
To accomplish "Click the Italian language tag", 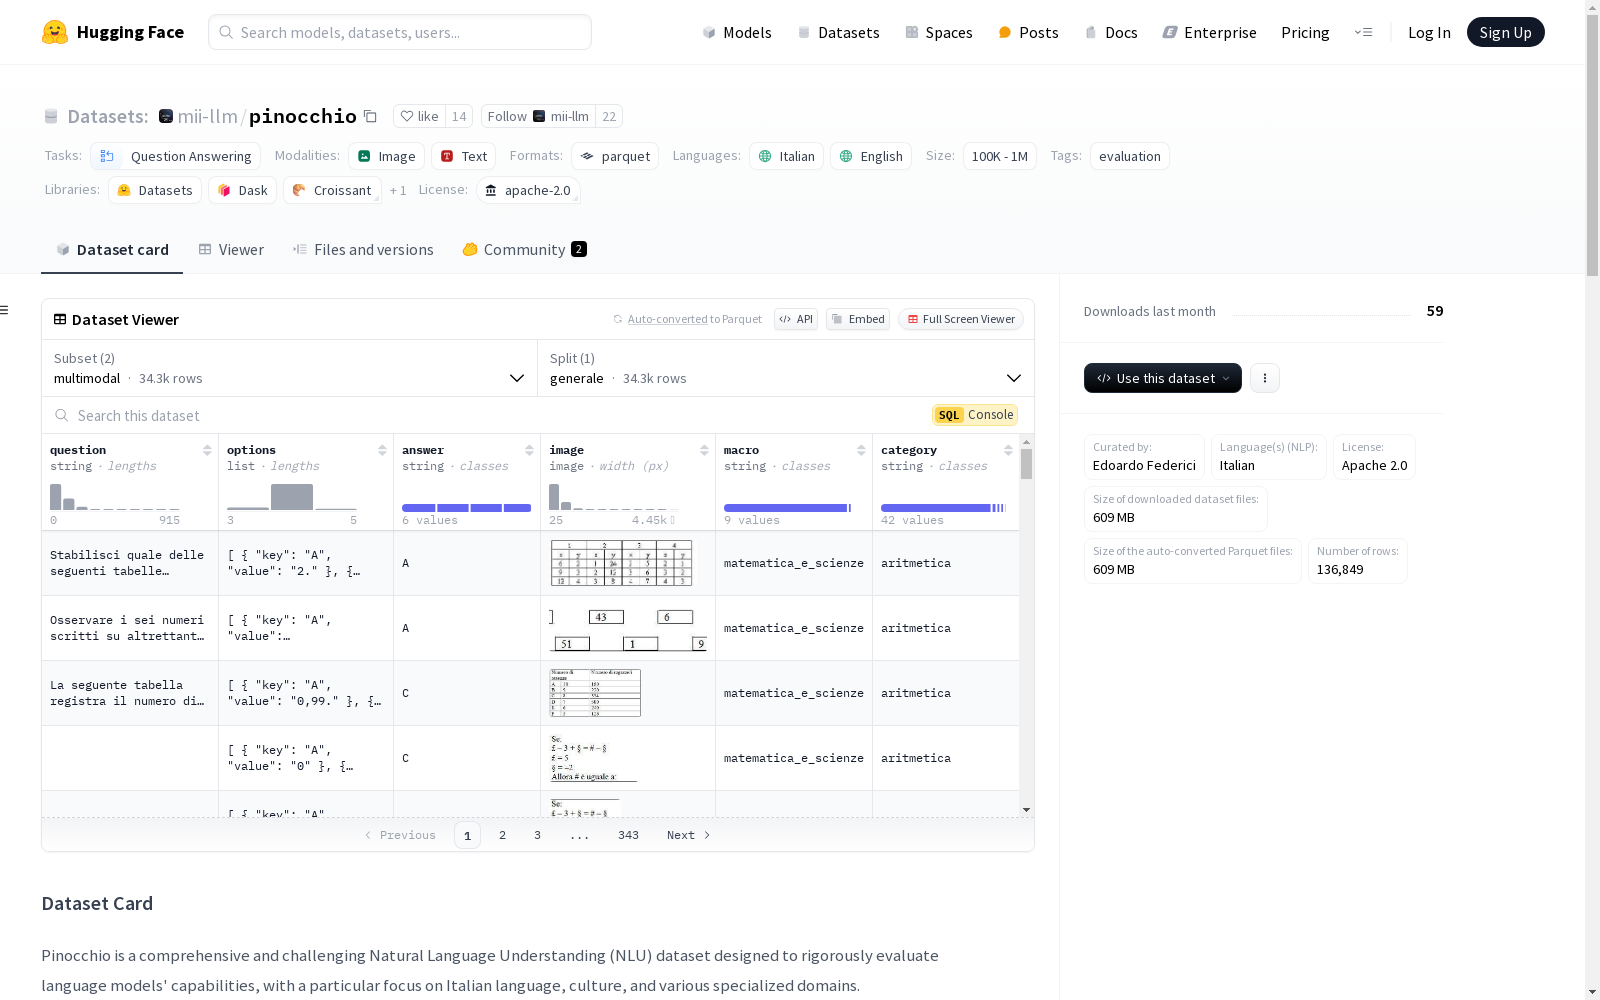I will (x=787, y=156).
